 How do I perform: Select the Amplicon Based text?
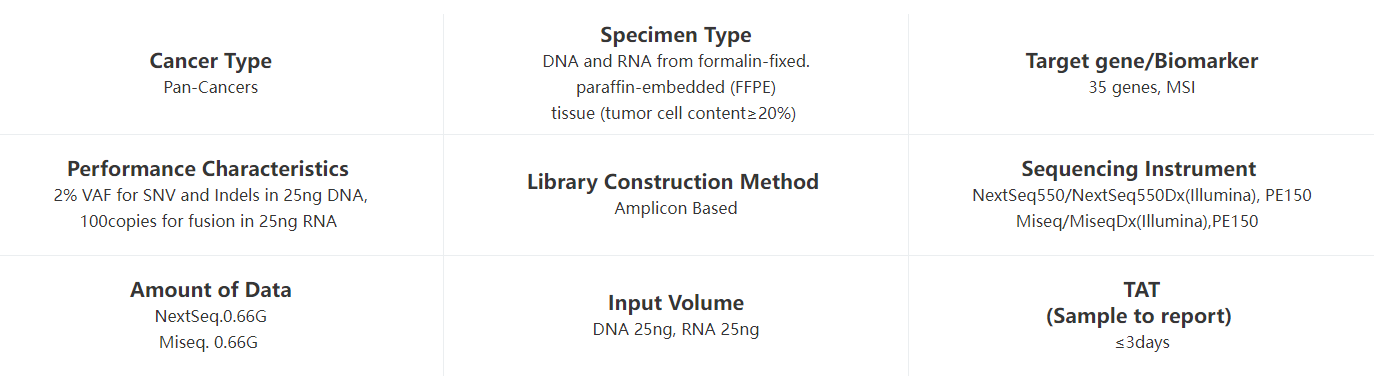[x=675, y=208]
